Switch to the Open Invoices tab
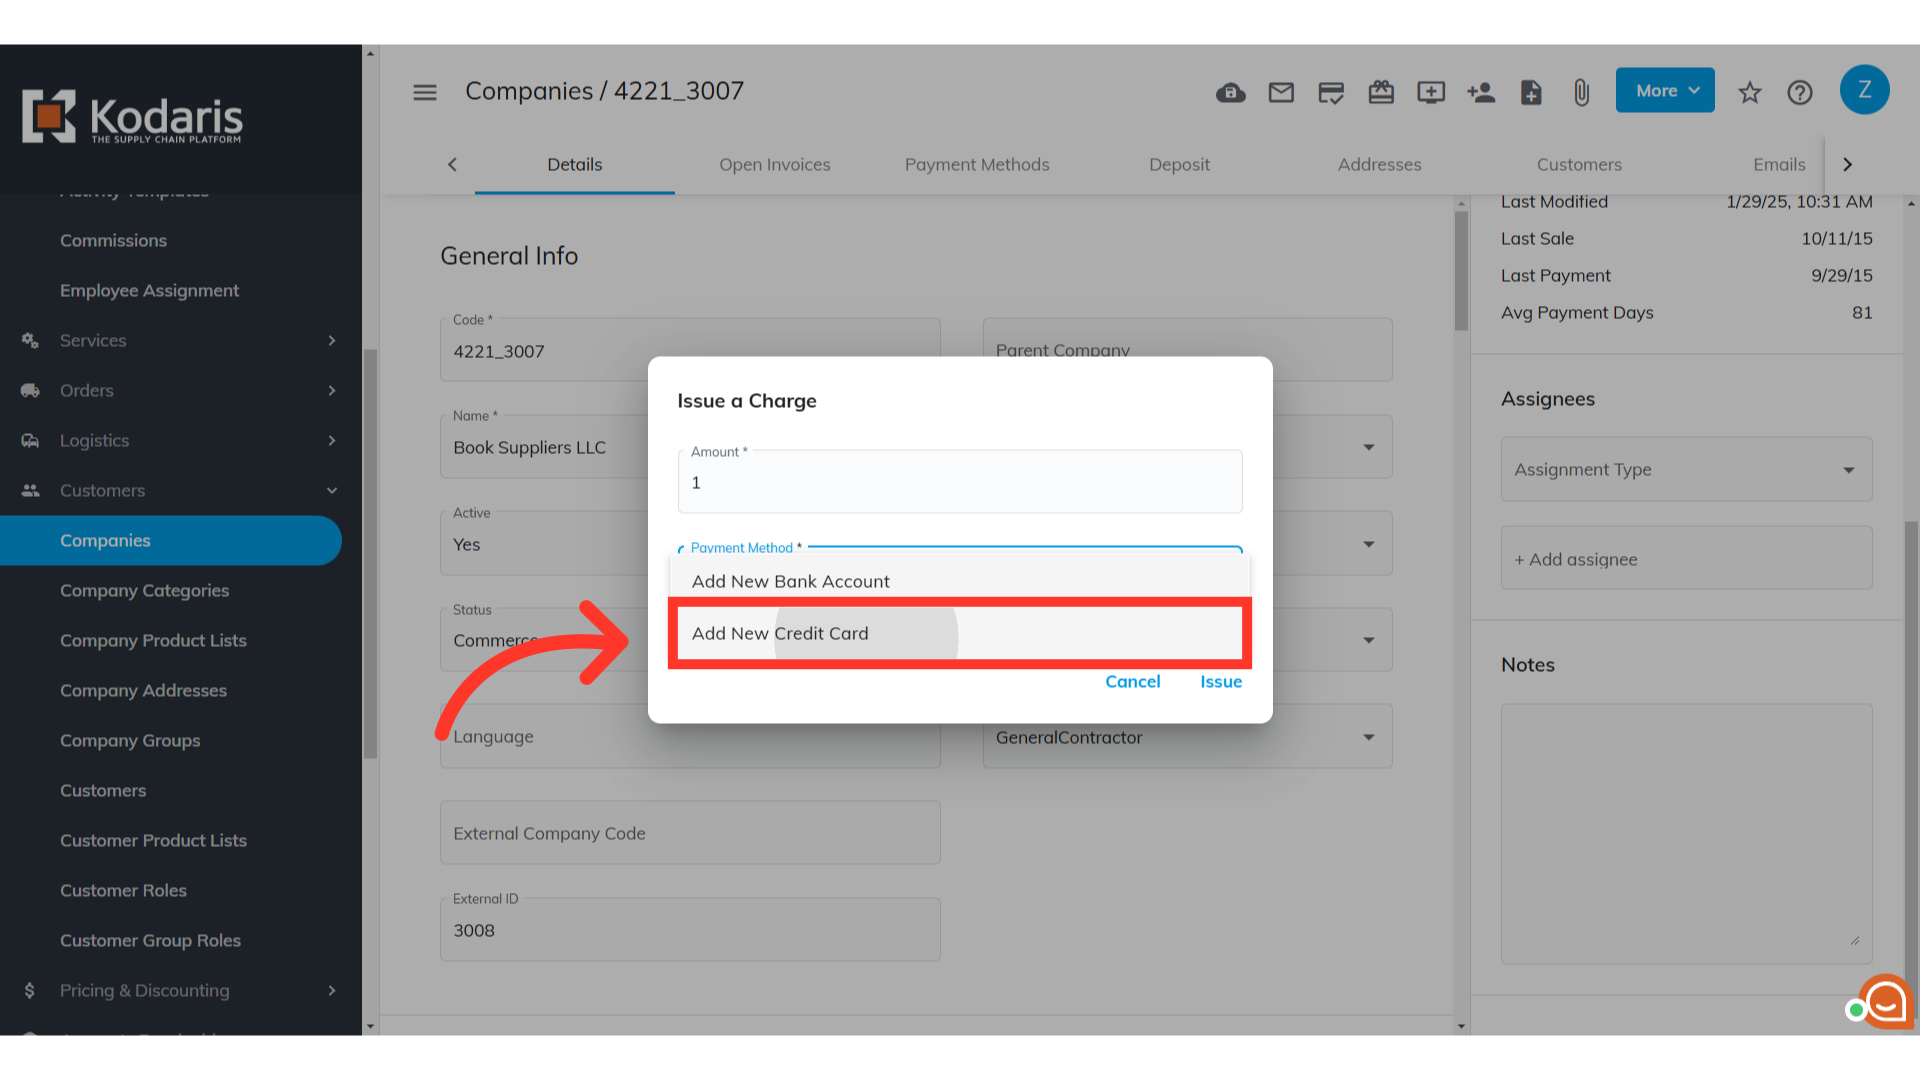The image size is (1920, 1080). pos(774,165)
